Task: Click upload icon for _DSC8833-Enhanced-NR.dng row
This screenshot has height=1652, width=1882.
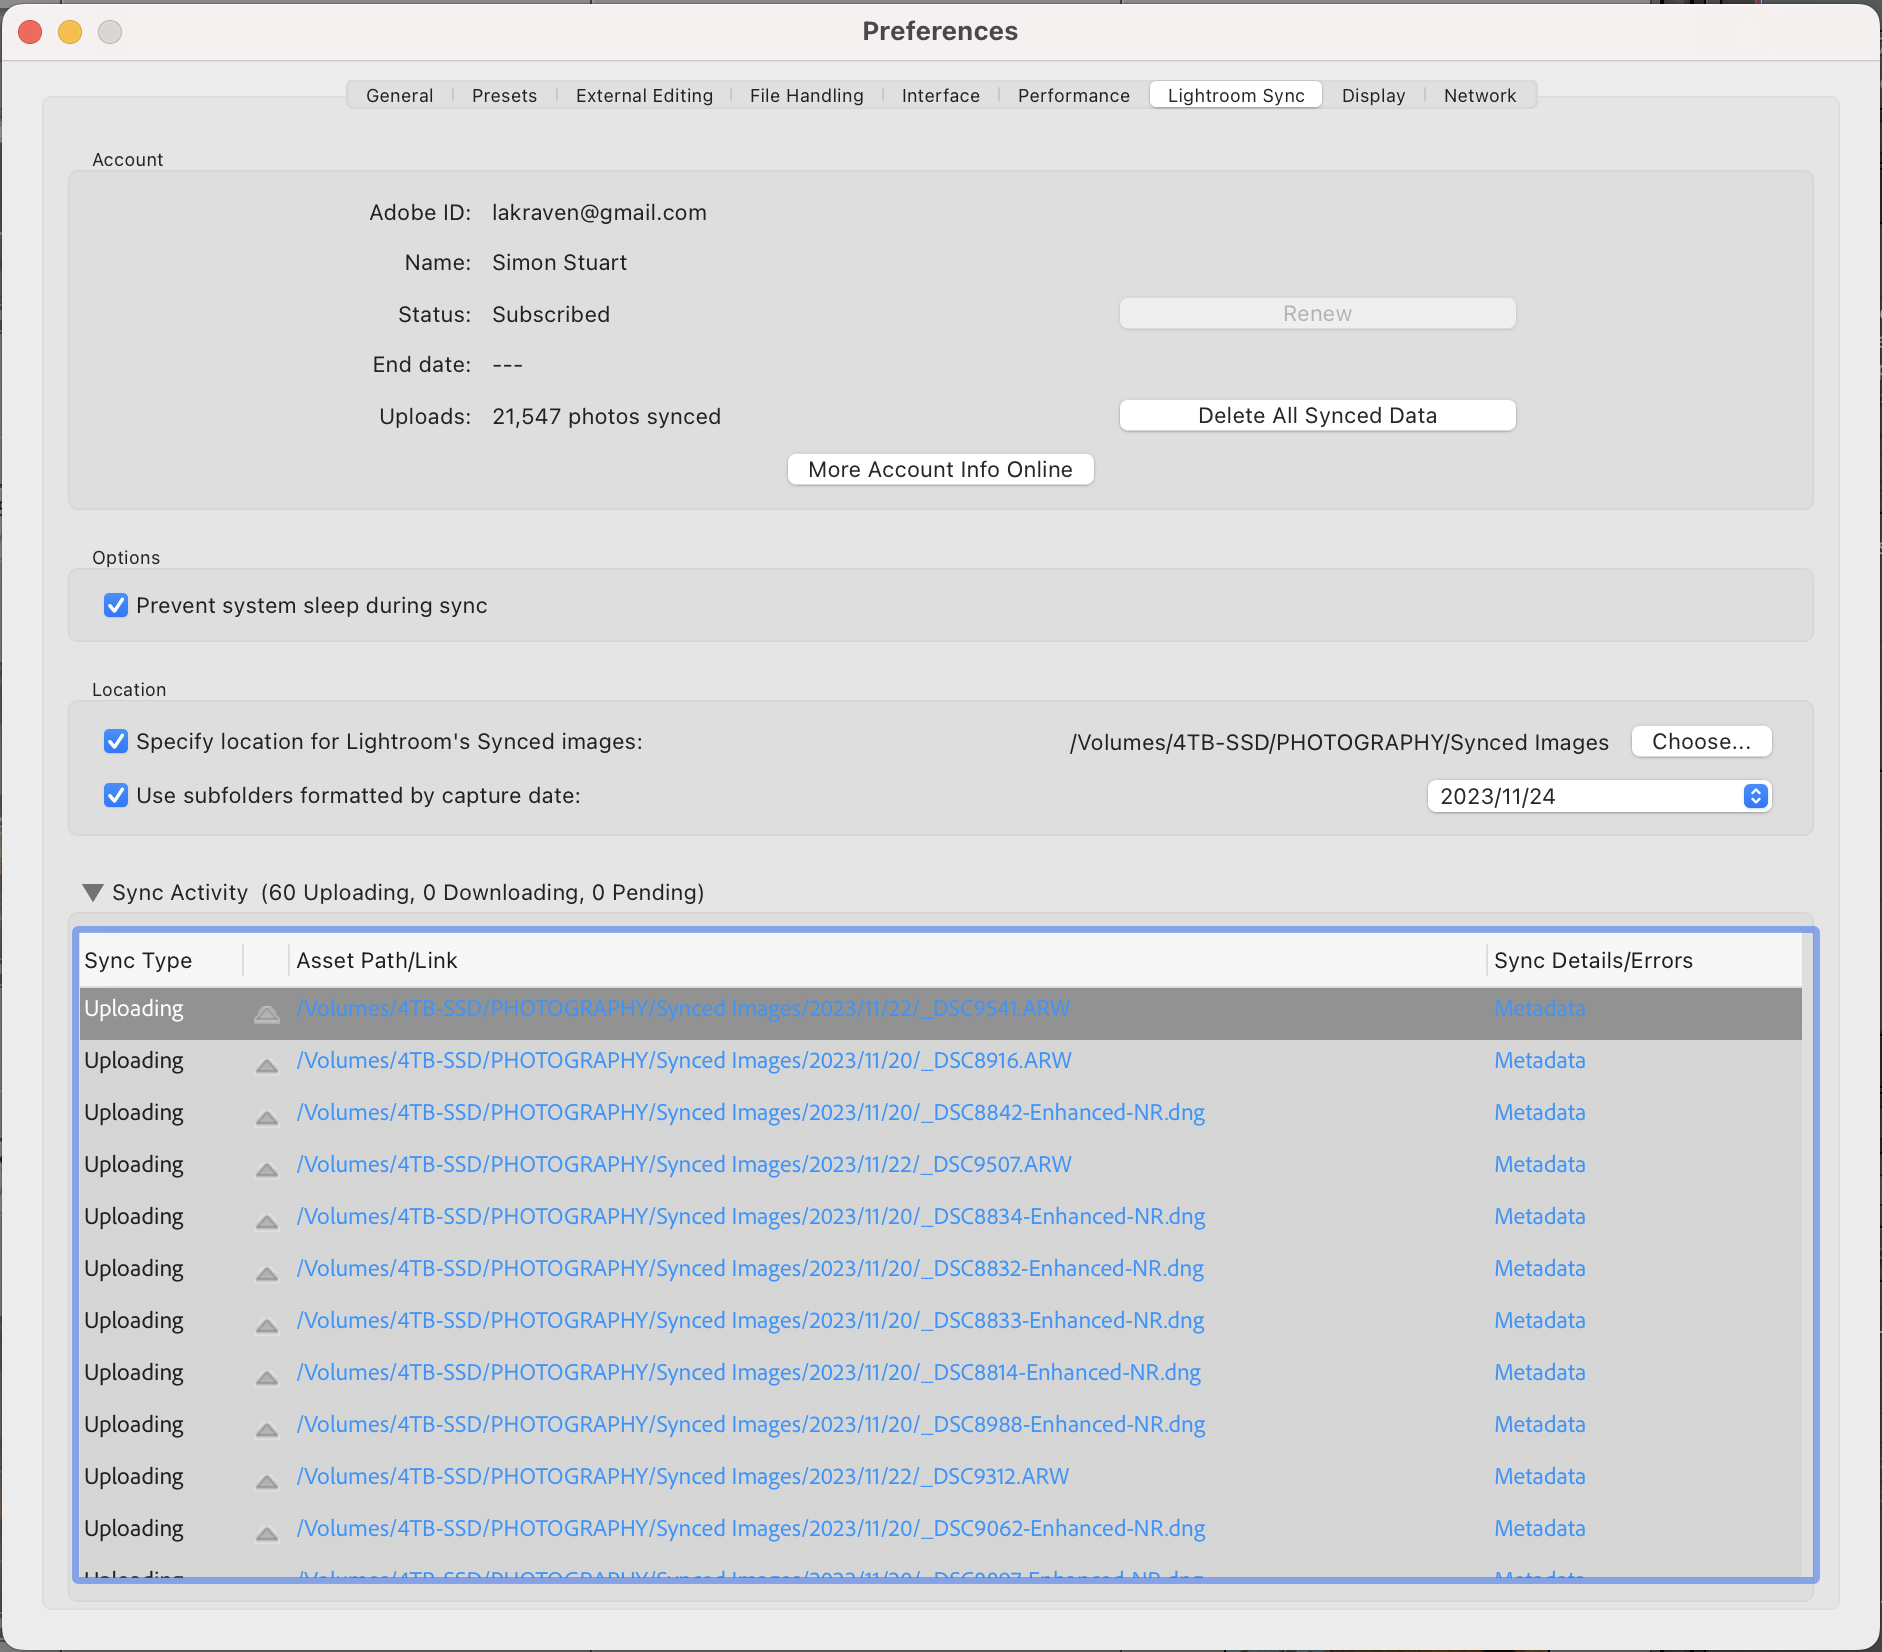Action: 267,1326
